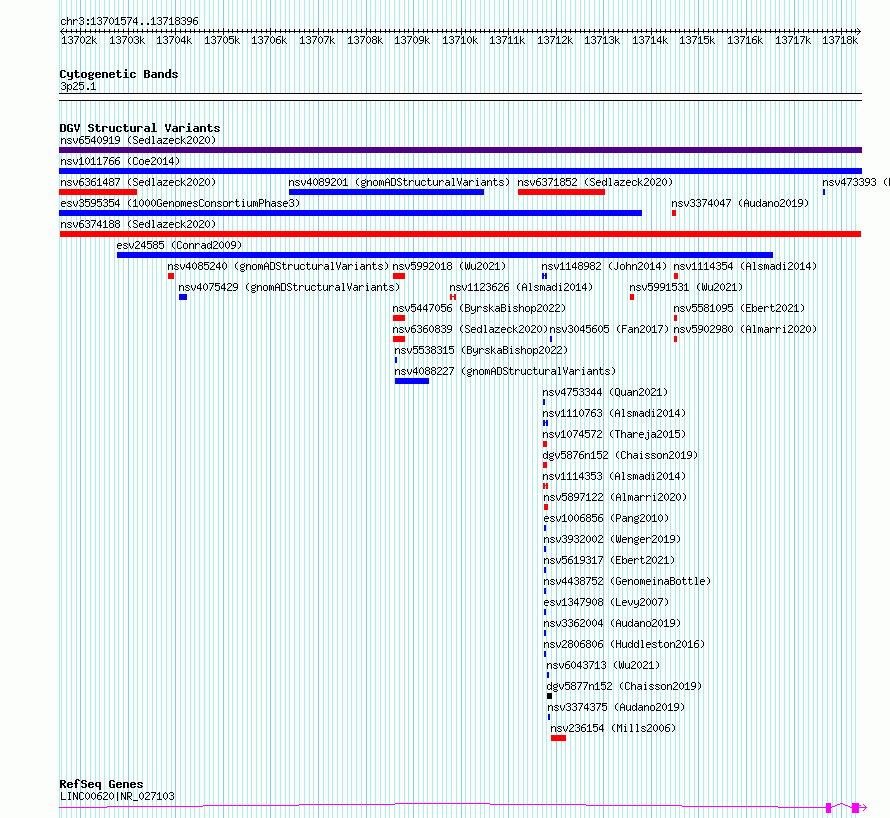
Task: Open nsv236154 (Mills2006) variant
Action: coord(613,728)
